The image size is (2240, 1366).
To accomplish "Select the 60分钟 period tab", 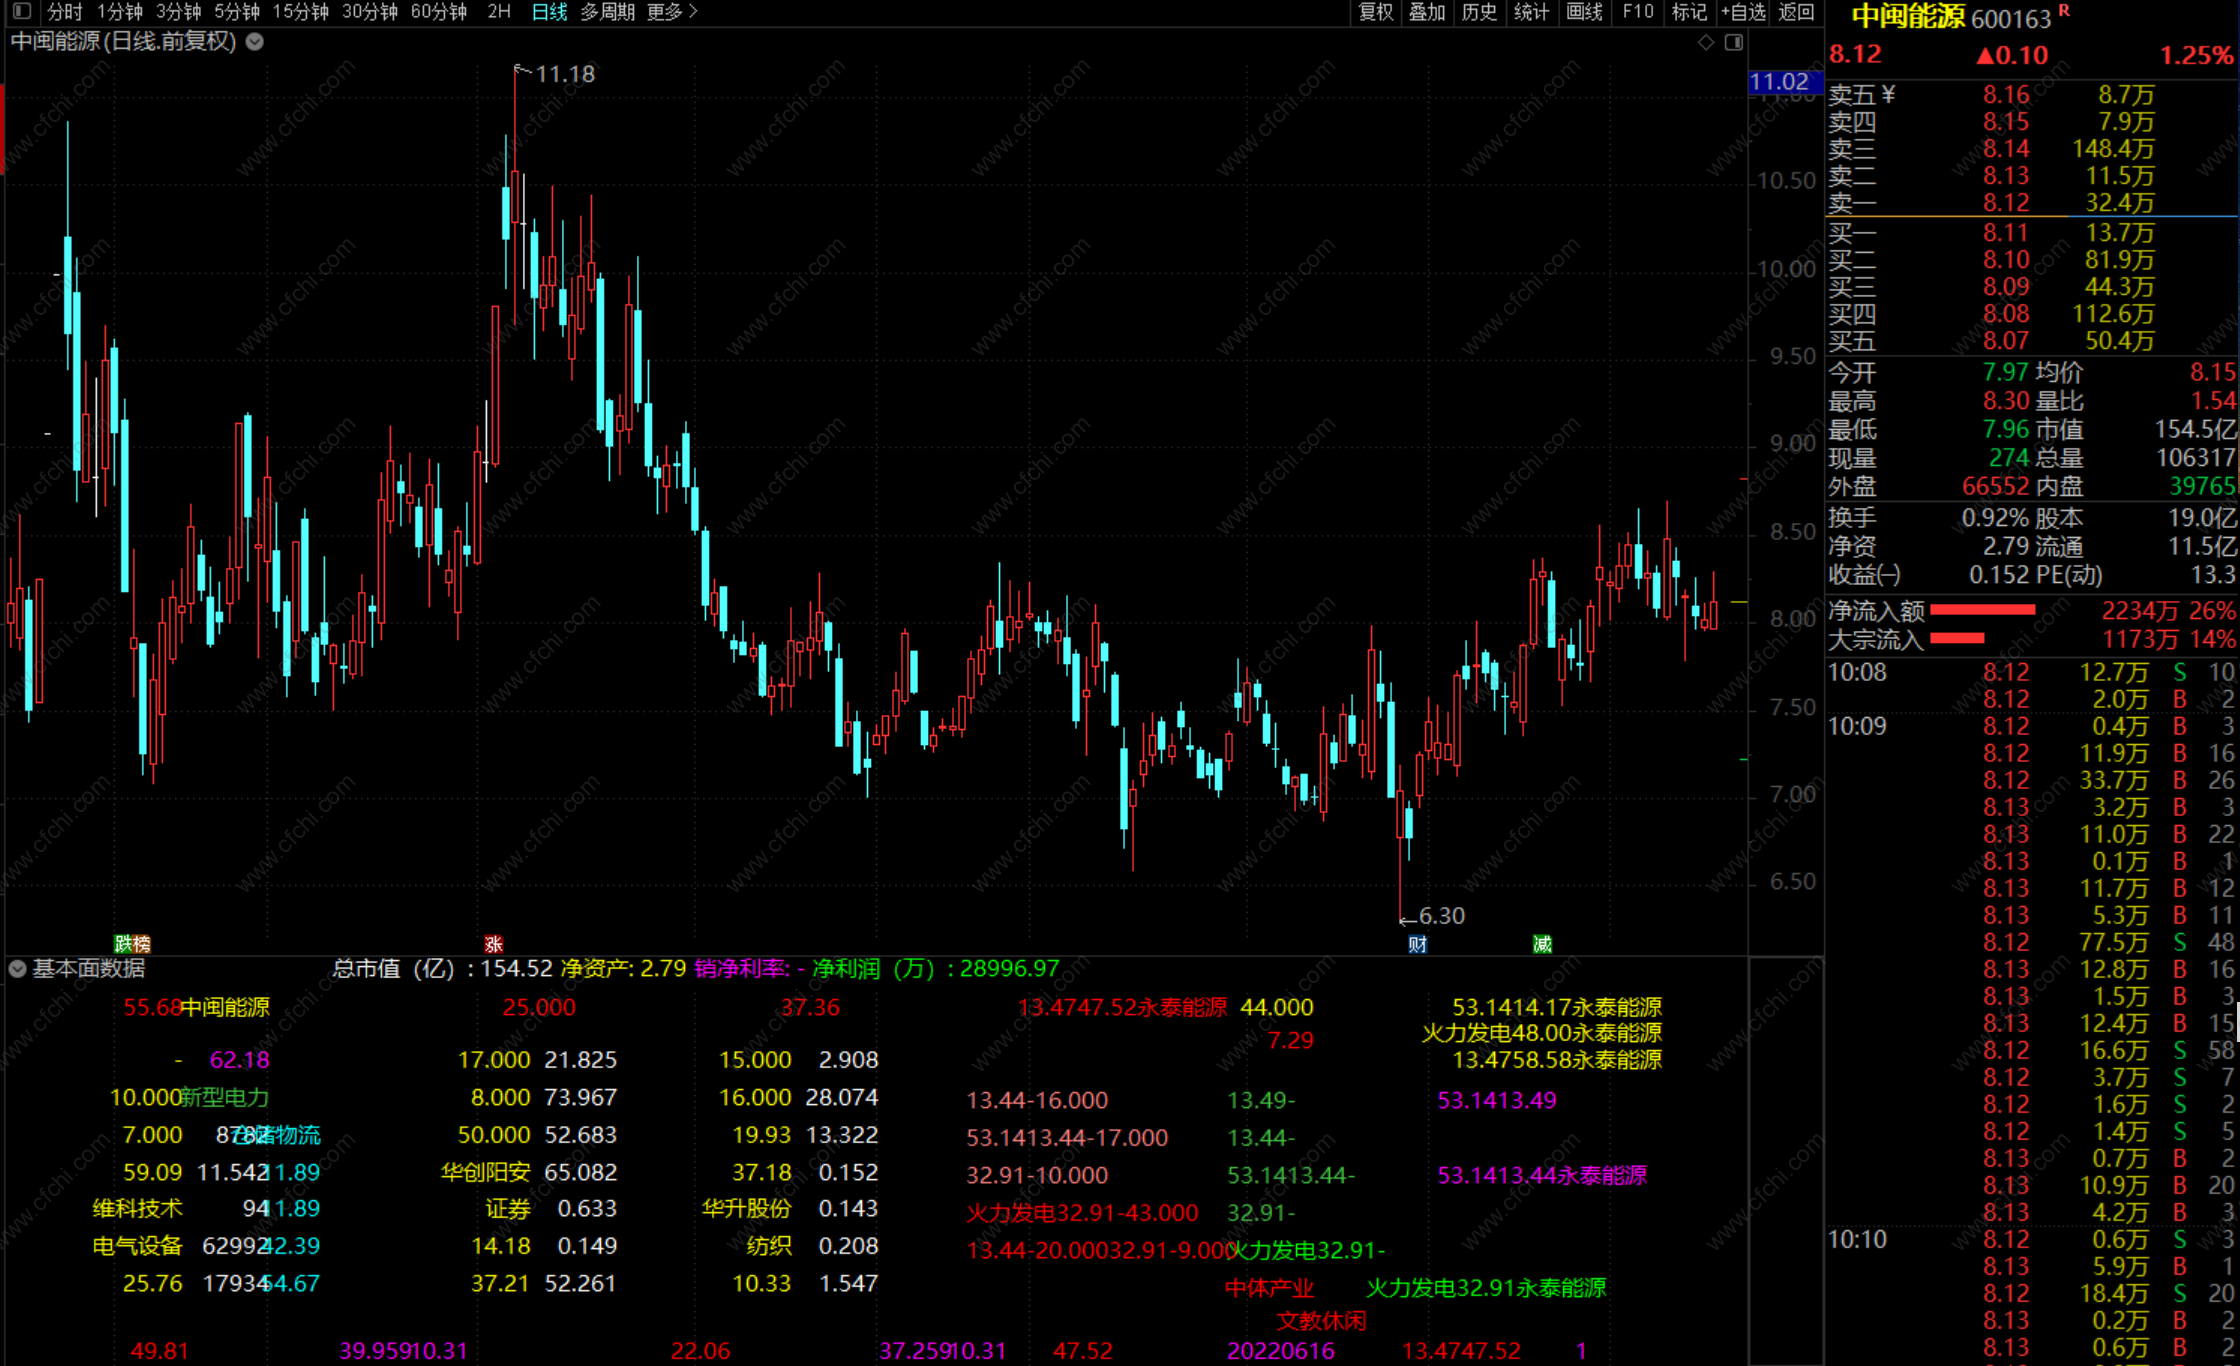I will click(438, 12).
